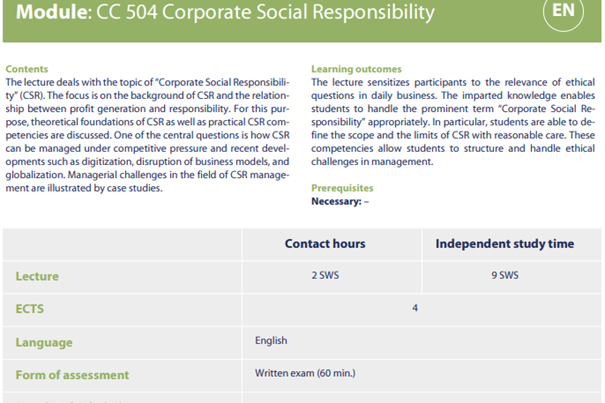The height and width of the screenshot is (403, 605).
Task: Click the ECTS value 4
Action: [x=415, y=308]
